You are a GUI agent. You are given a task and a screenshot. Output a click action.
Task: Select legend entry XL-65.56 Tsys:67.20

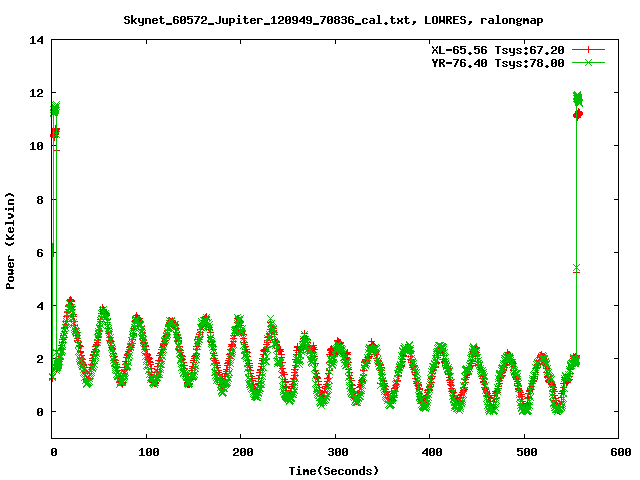(x=498, y=50)
